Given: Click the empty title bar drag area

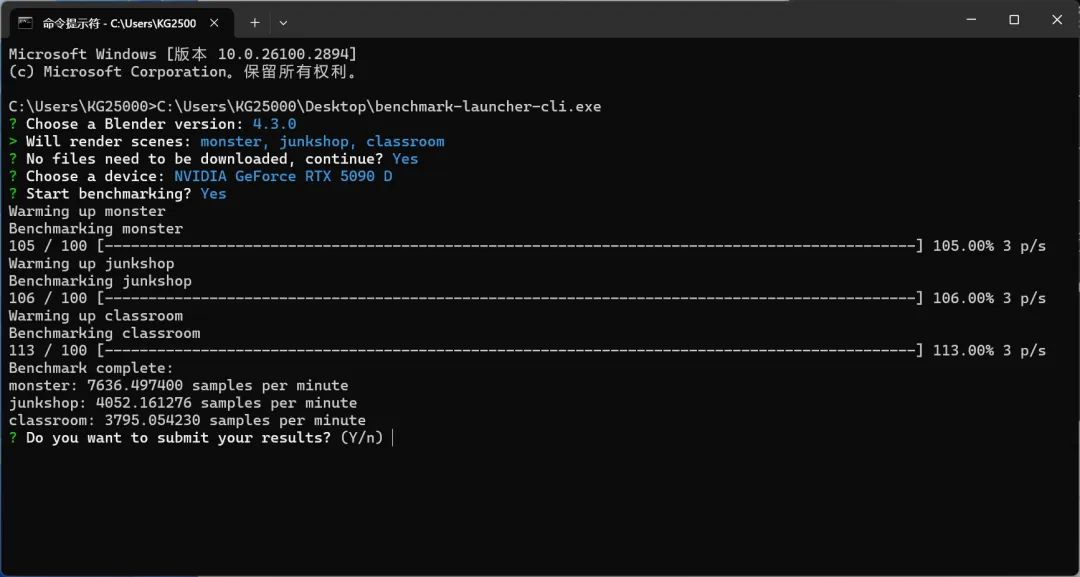Looking at the screenshot, I should pos(600,20).
